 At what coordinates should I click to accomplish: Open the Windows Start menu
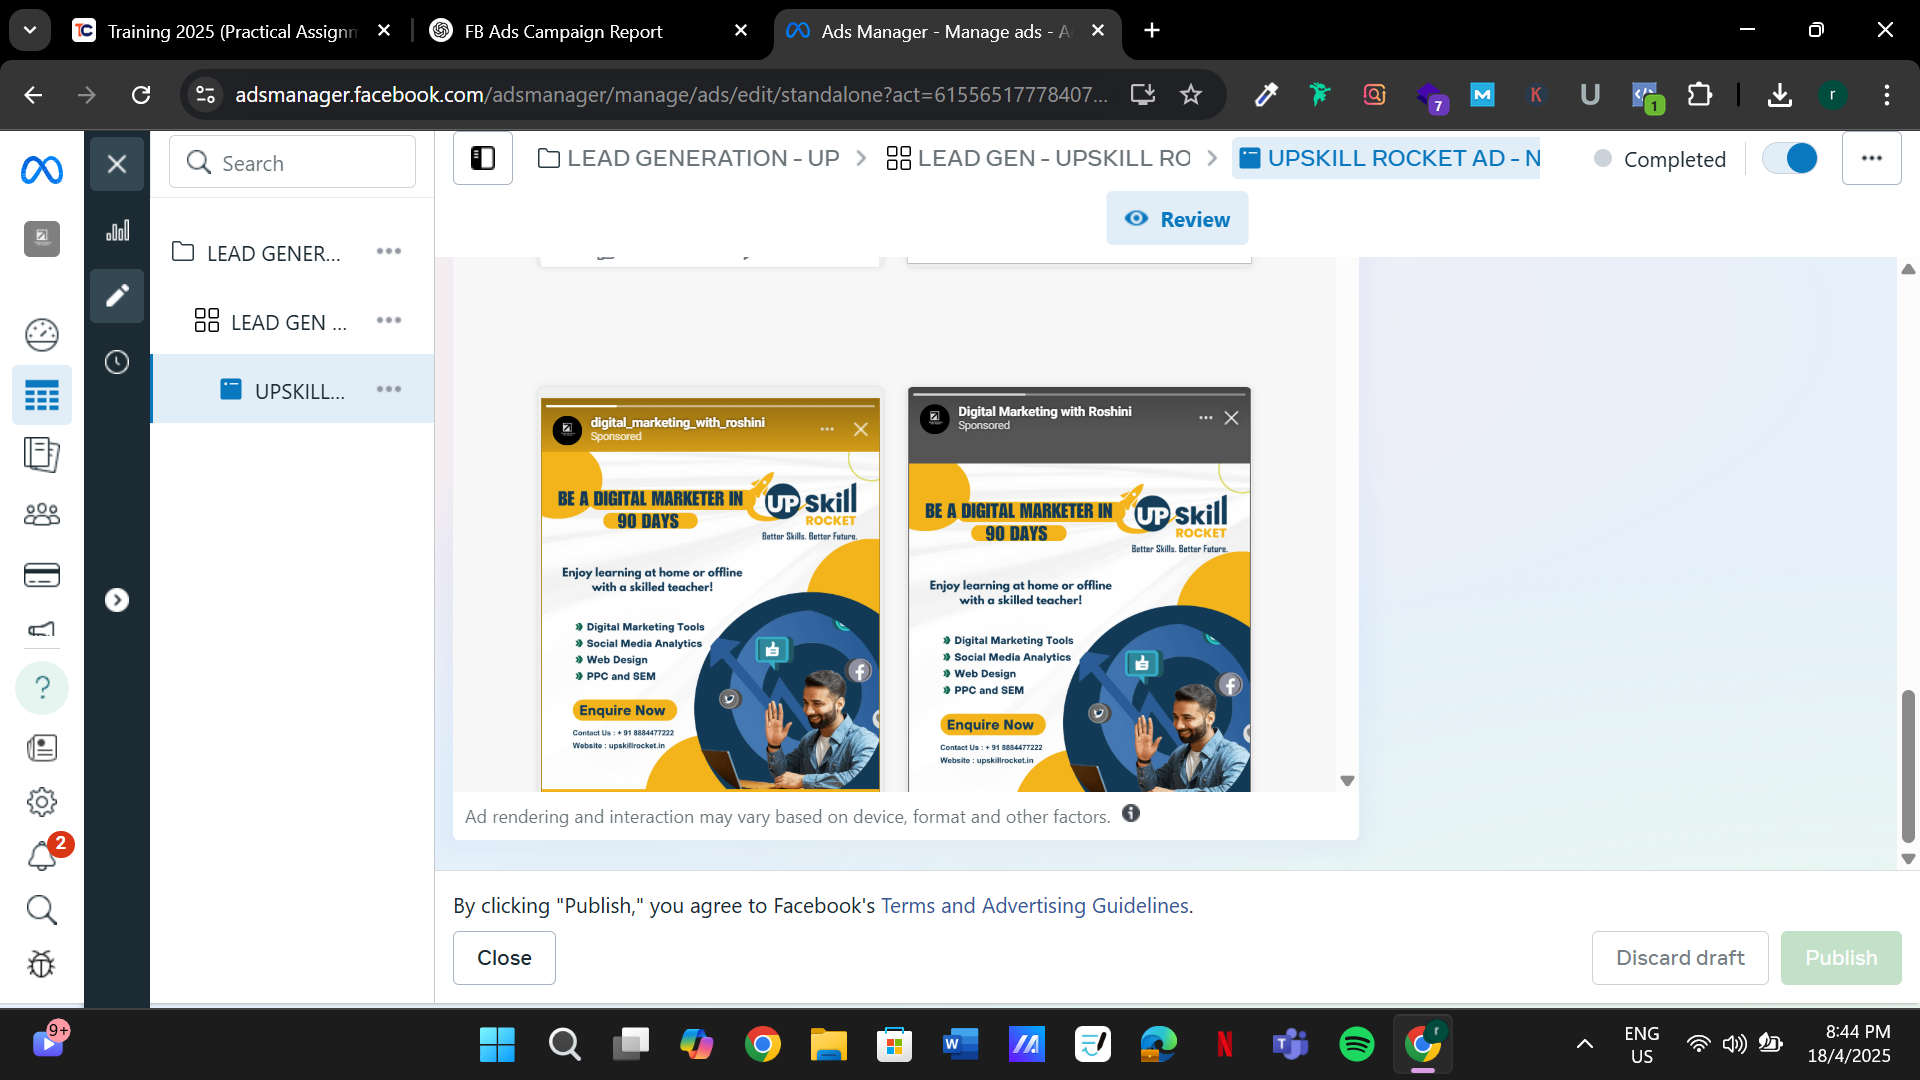pyautogui.click(x=497, y=1045)
